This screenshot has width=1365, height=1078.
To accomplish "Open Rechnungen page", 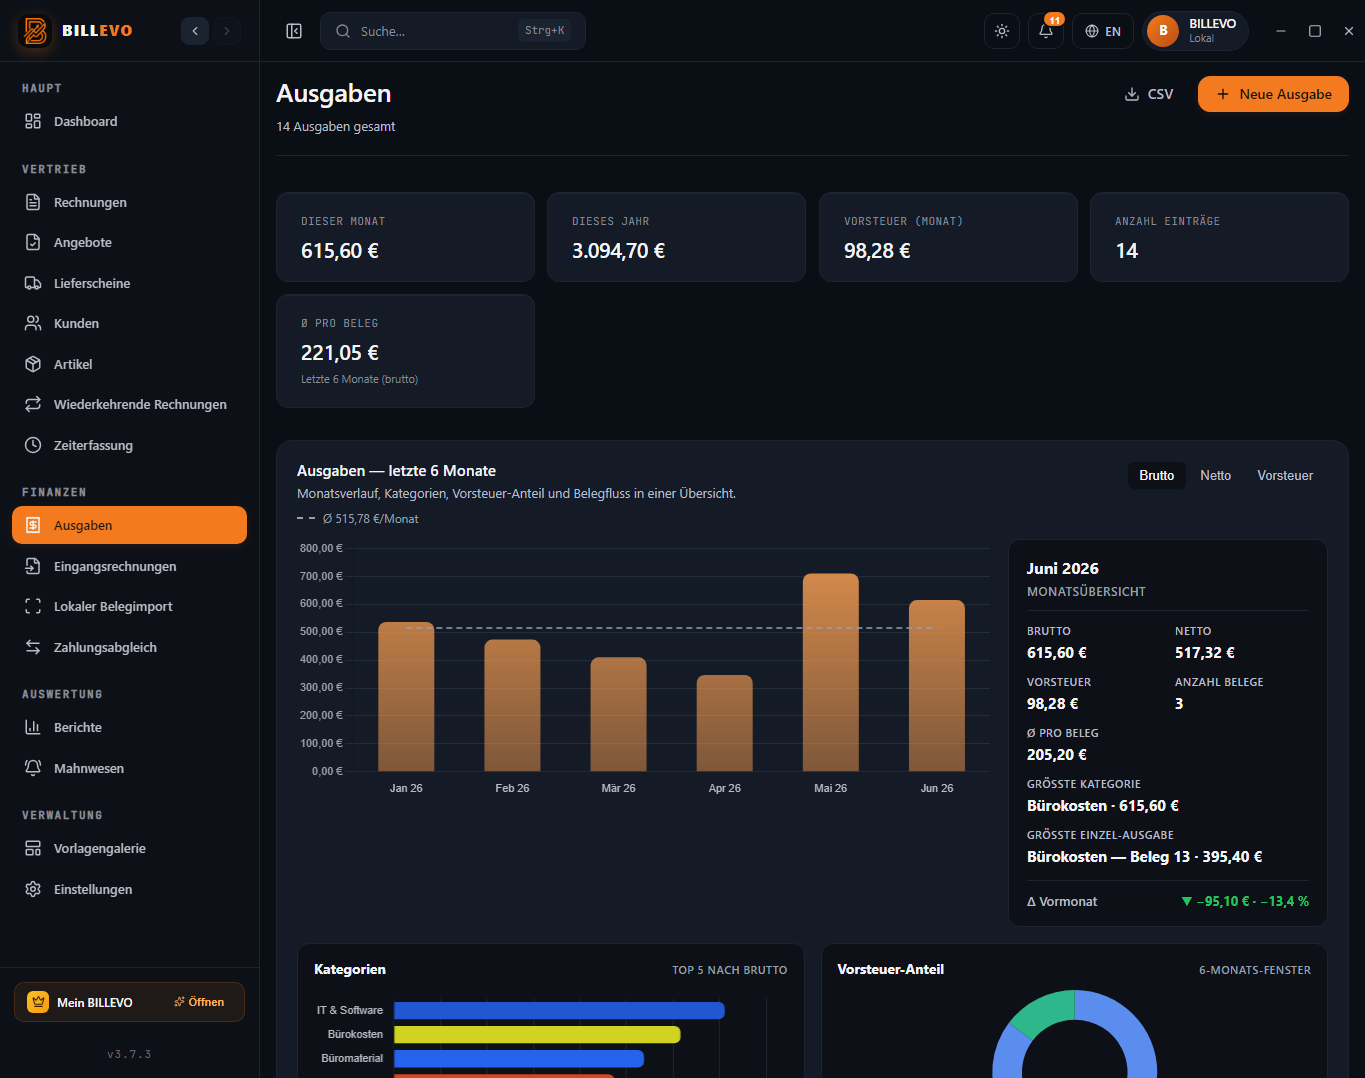I will (129, 202).
